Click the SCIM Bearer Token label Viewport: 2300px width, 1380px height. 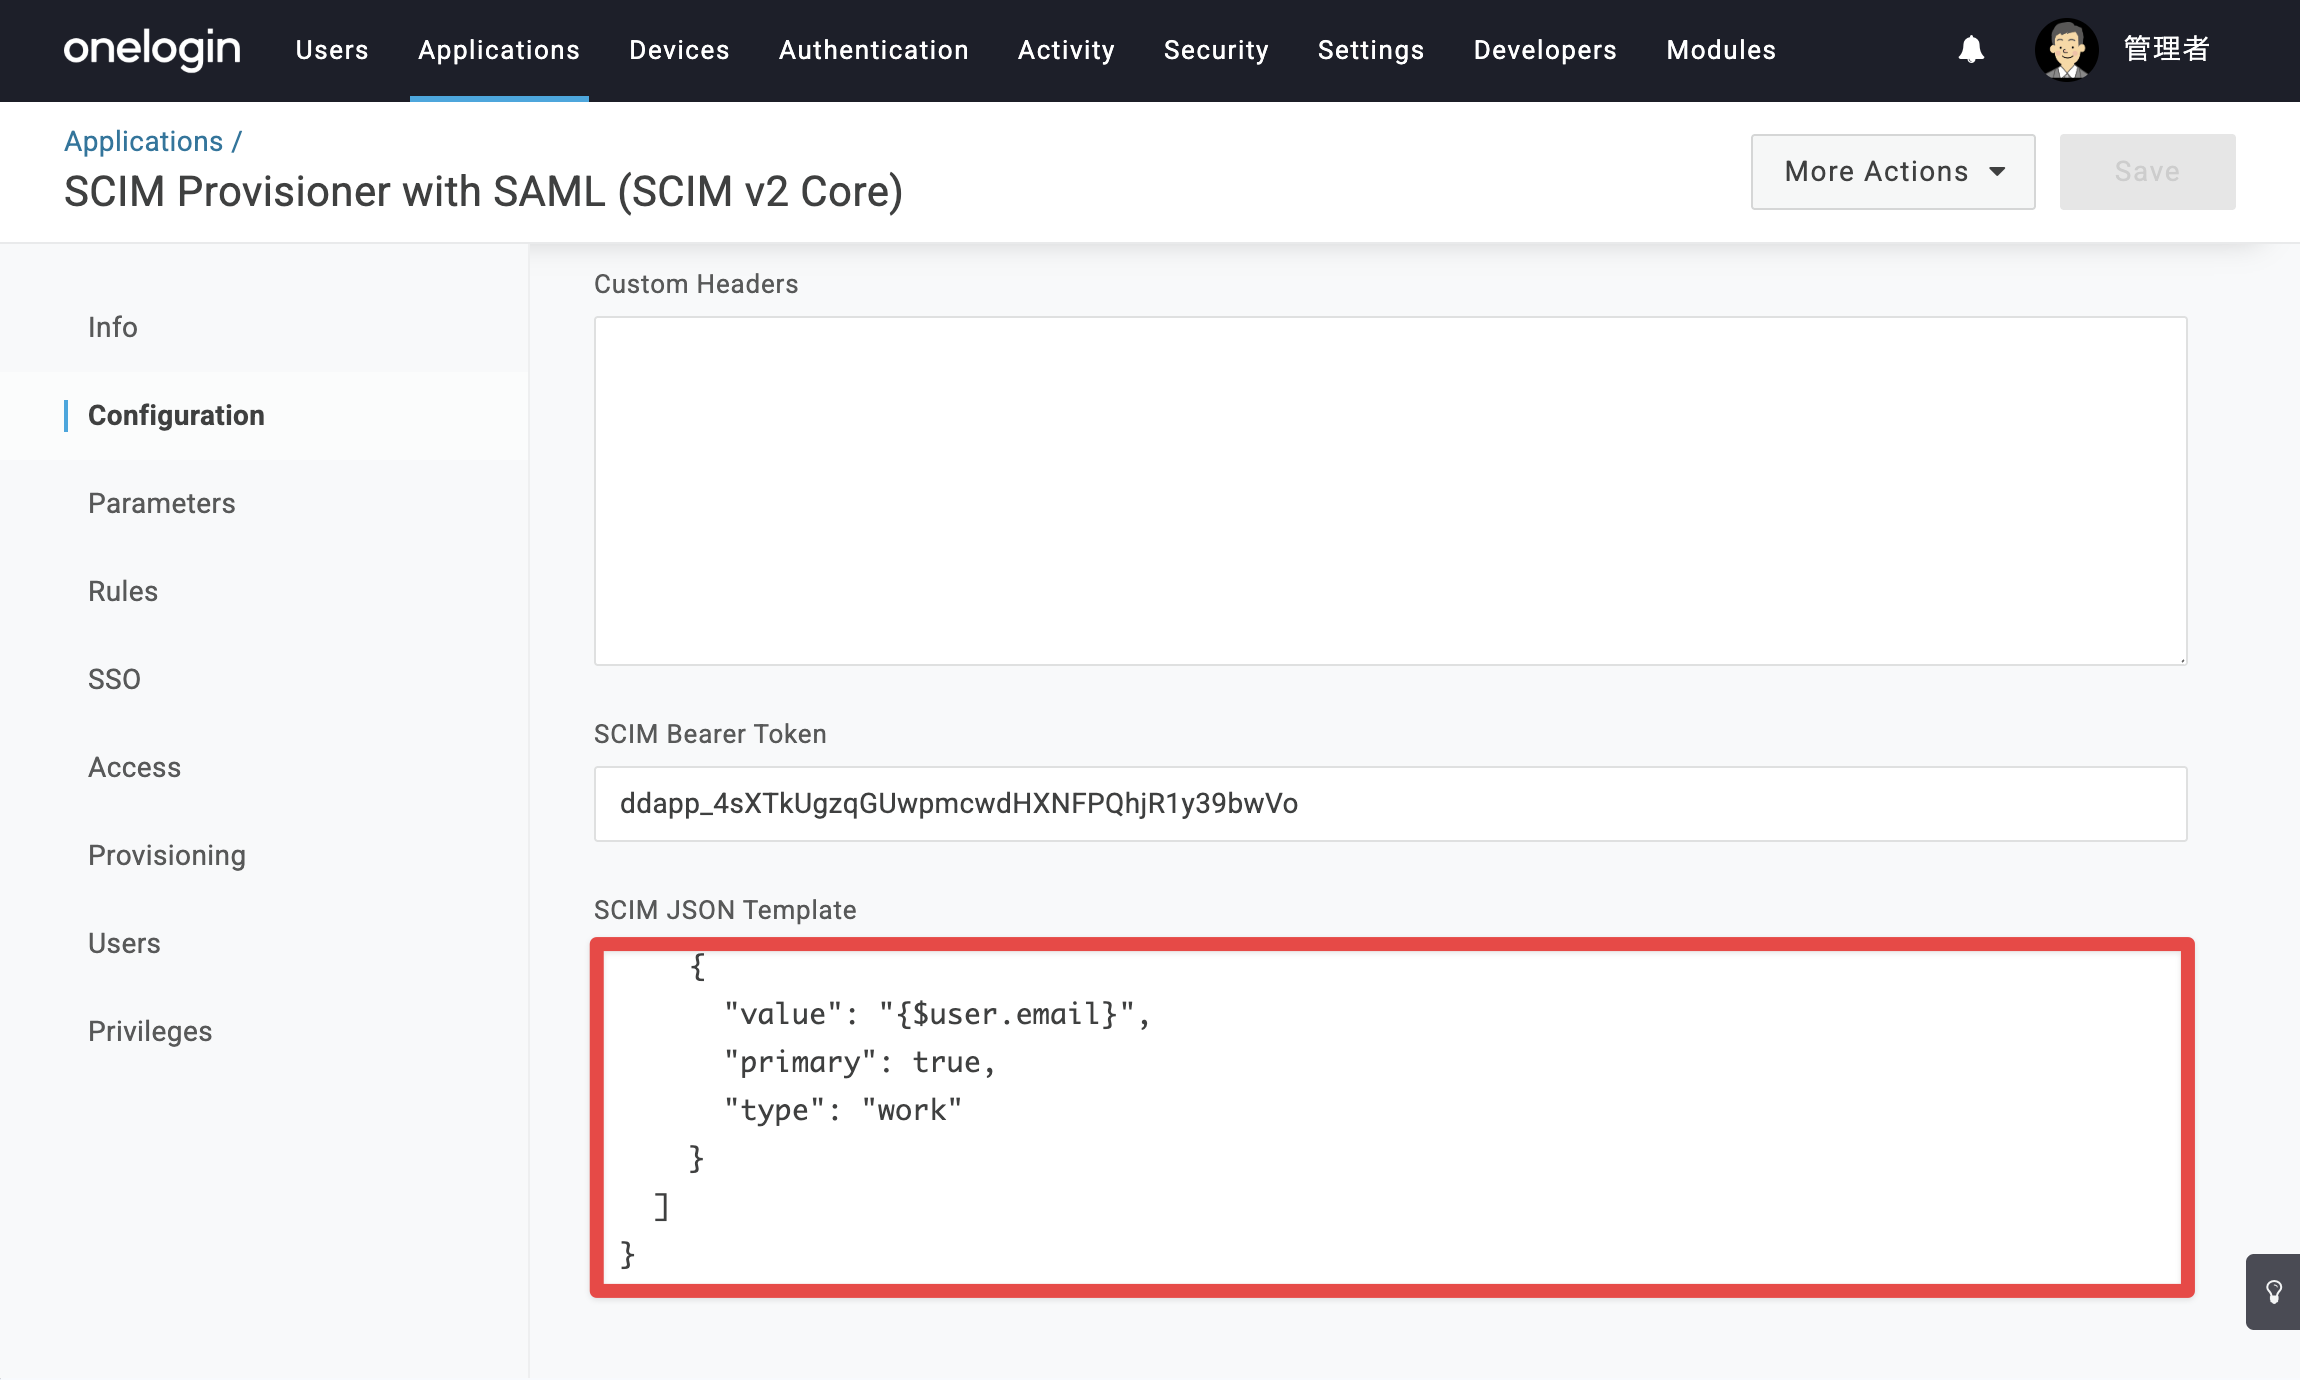tap(710, 734)
